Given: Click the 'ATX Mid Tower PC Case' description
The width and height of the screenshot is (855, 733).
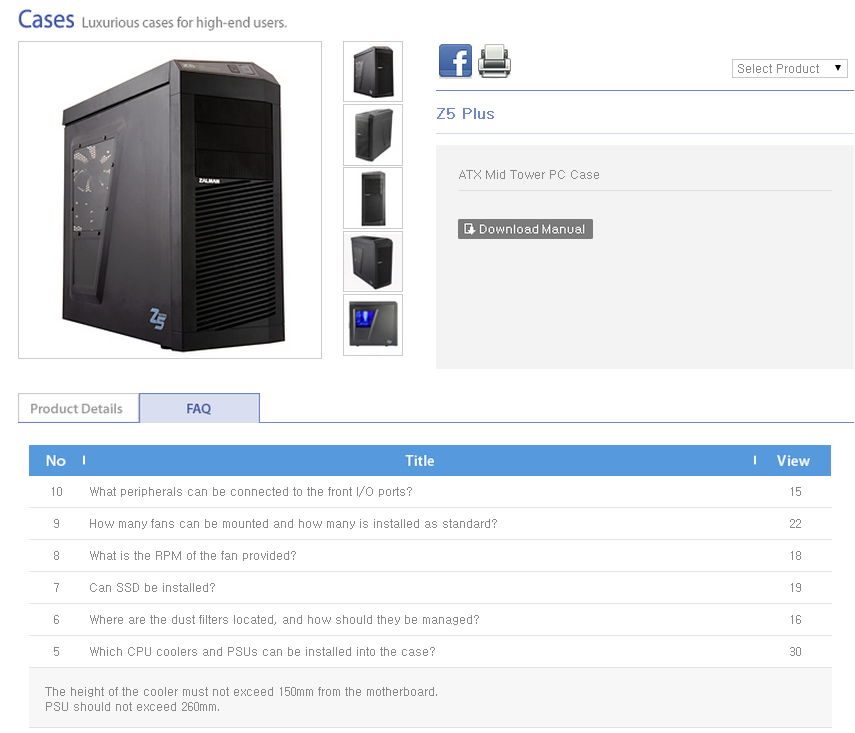Looking at the screenshot, I should 529,175.
